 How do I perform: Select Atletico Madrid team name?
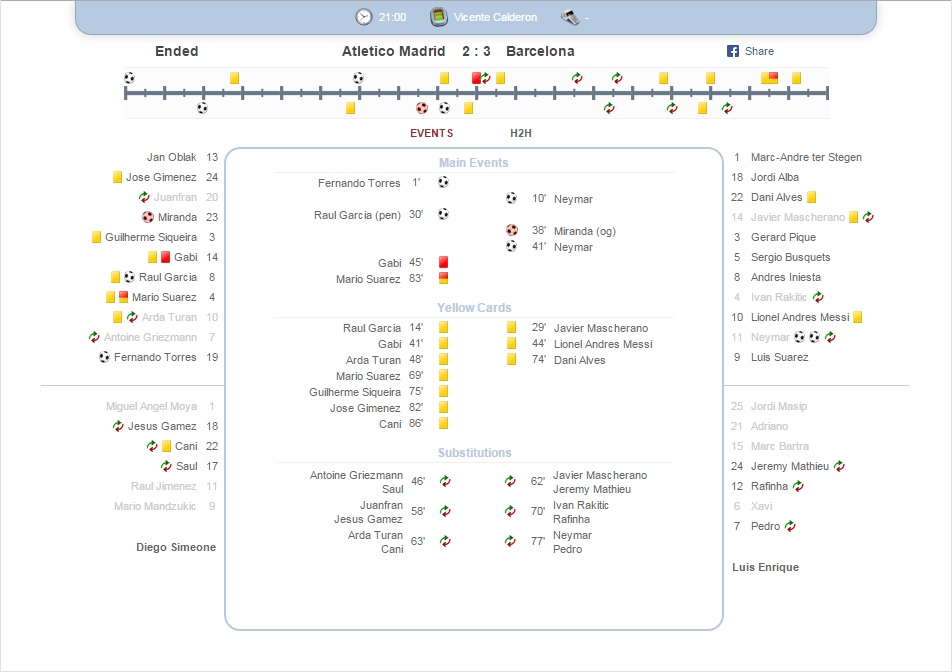pyautogui.click(x=393, y=51)
